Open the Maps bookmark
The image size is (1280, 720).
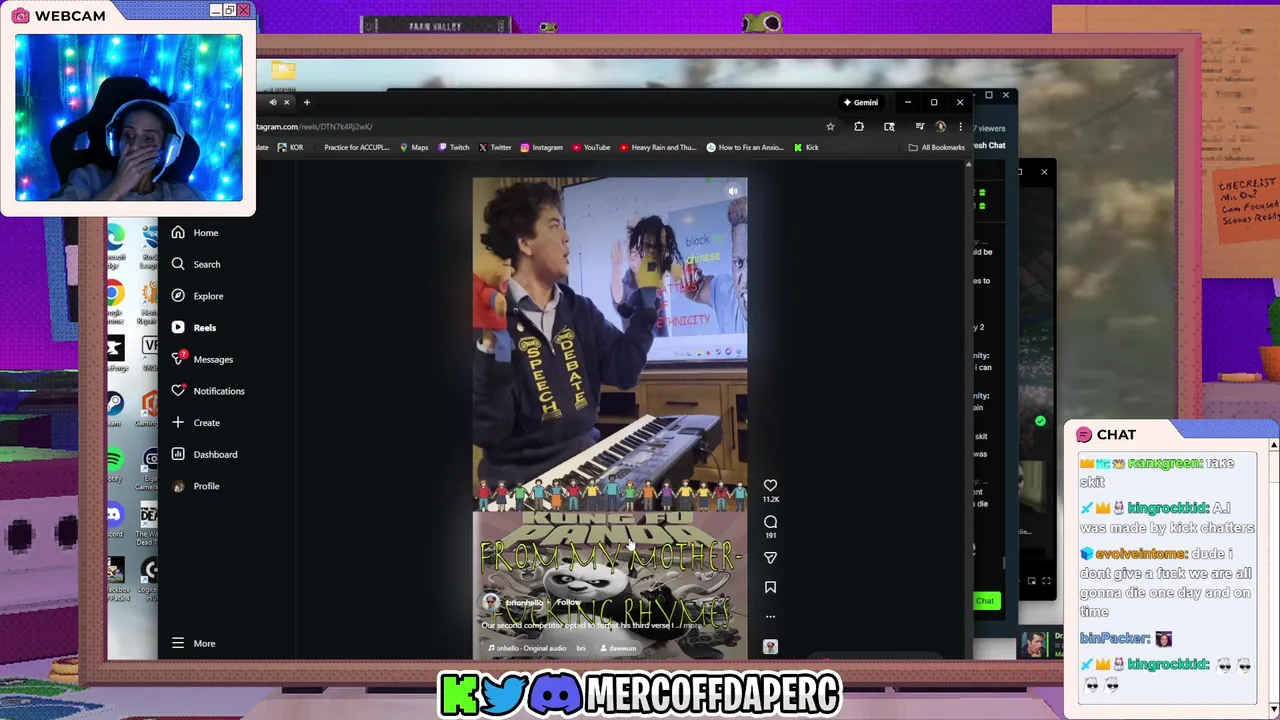(x=414, y=147)
